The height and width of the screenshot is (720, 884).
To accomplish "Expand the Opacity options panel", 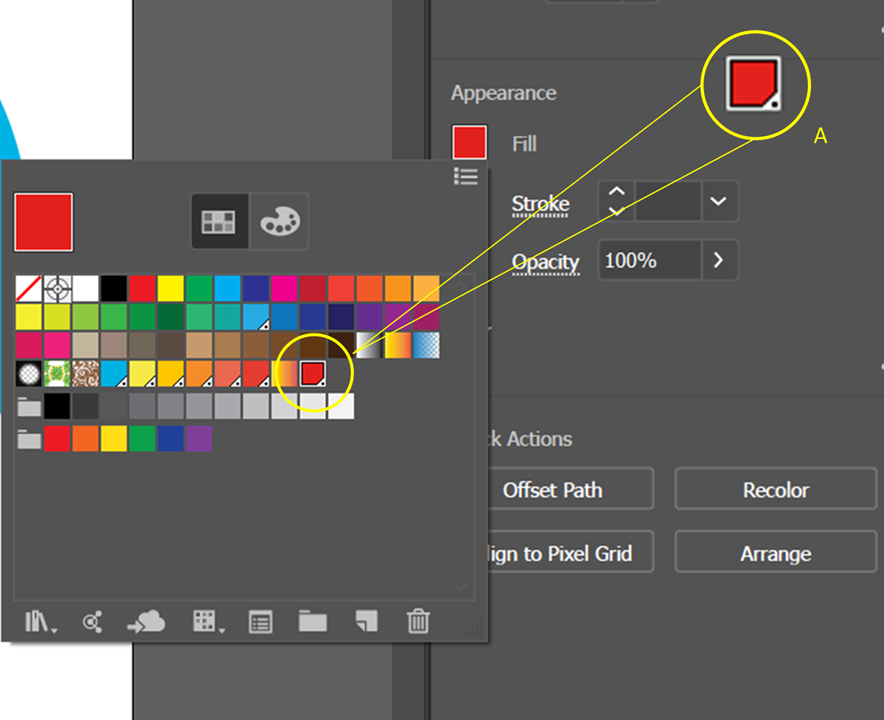I will (x=718, y=260).
